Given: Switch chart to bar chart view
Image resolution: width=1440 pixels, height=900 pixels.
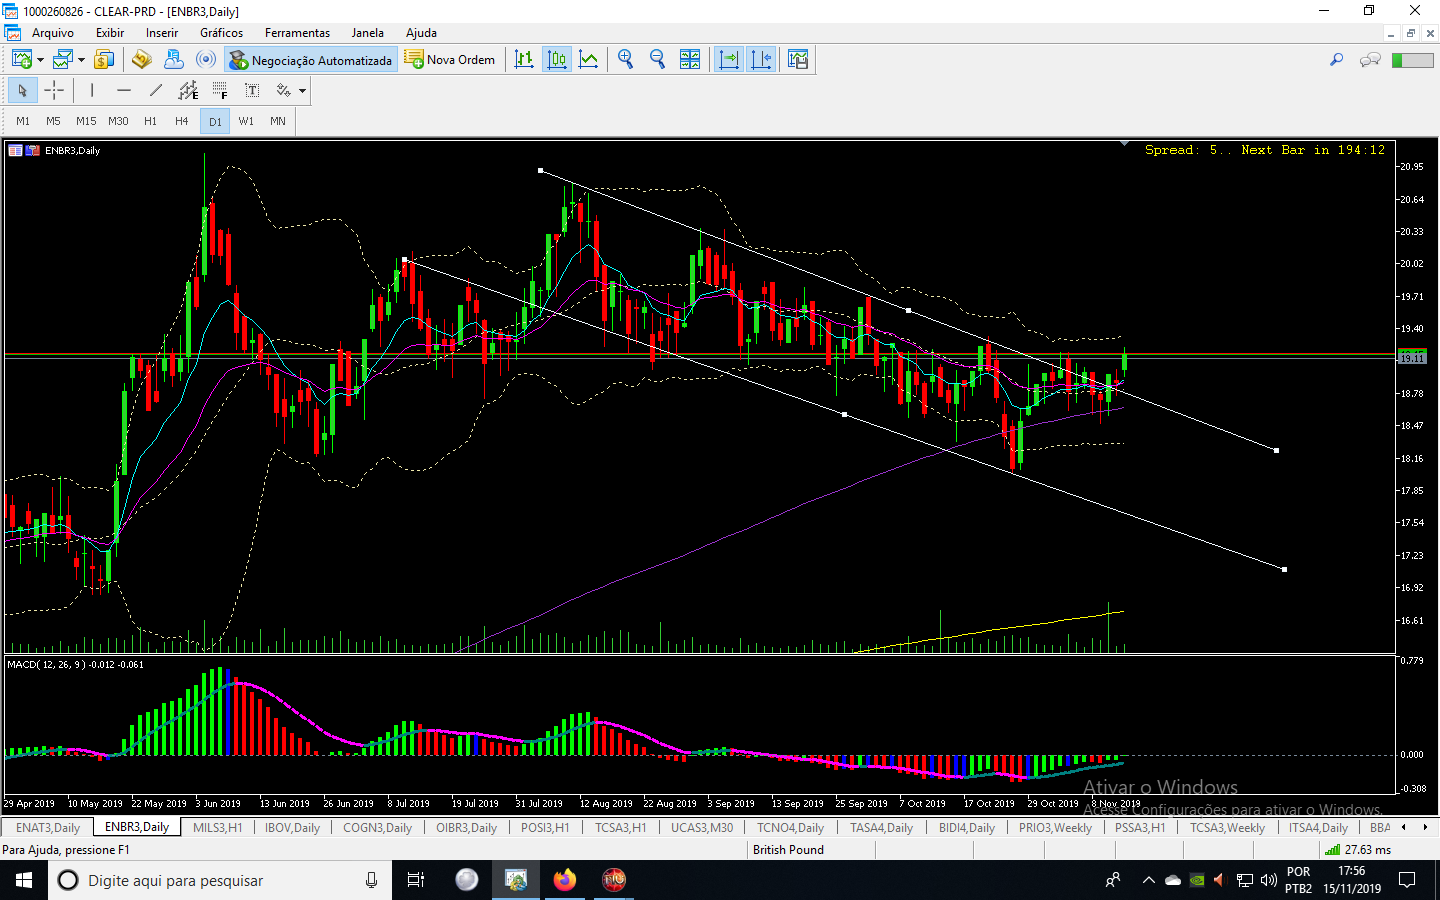Looking at the screenshot, I should (x=524, y=60).
